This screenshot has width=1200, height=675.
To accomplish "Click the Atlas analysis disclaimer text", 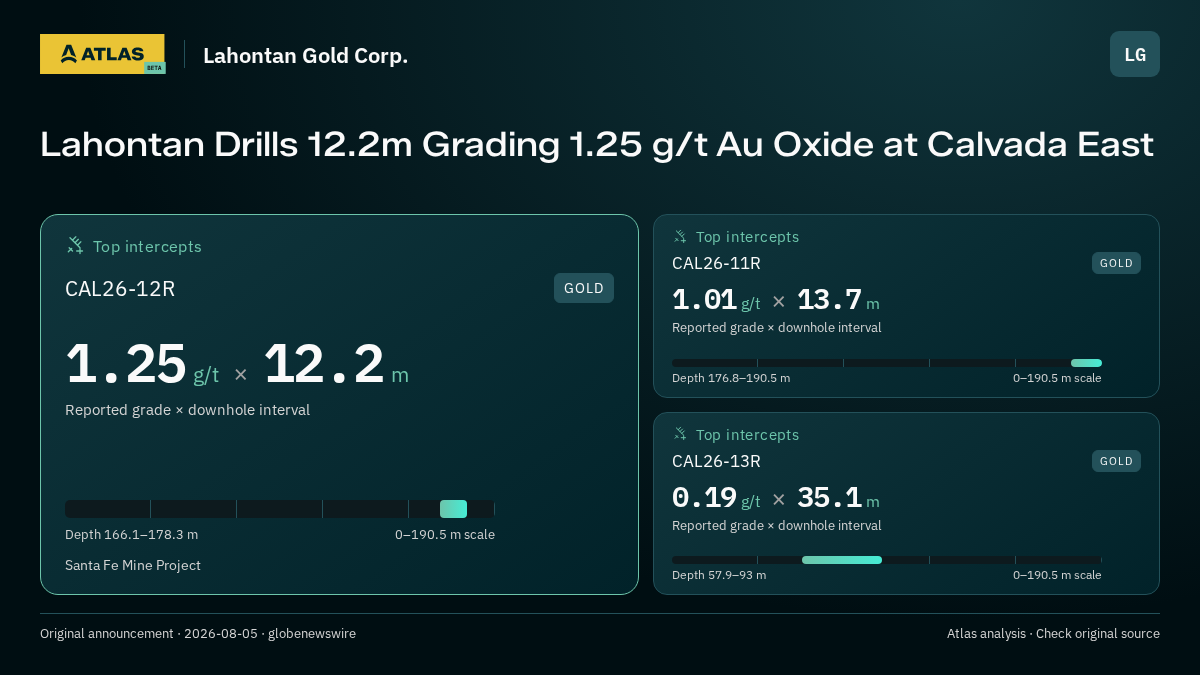I will coord(1053,634).
